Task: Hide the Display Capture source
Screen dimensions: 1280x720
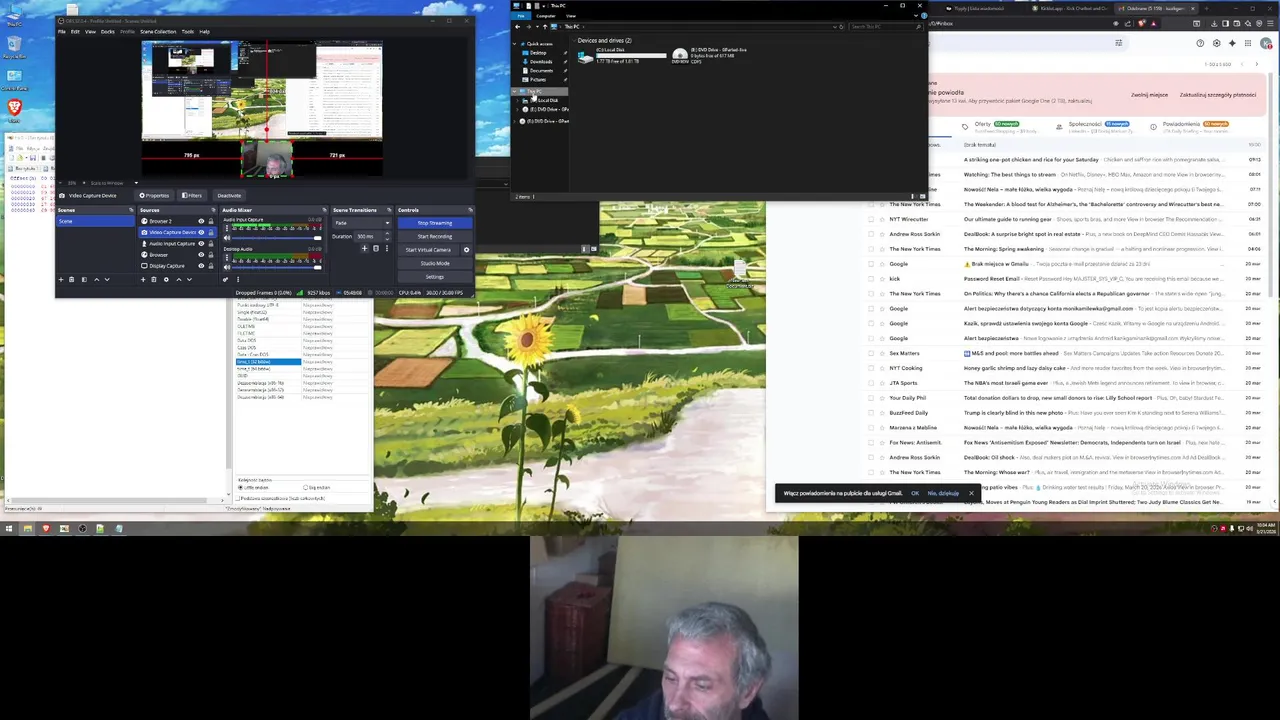Action: tap(201, 266)
